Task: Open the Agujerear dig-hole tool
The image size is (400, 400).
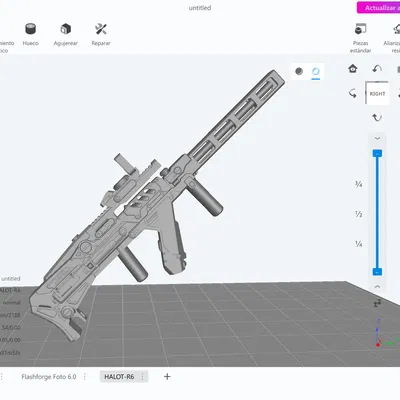Action: pyautogui.click(x=66, y=35)
